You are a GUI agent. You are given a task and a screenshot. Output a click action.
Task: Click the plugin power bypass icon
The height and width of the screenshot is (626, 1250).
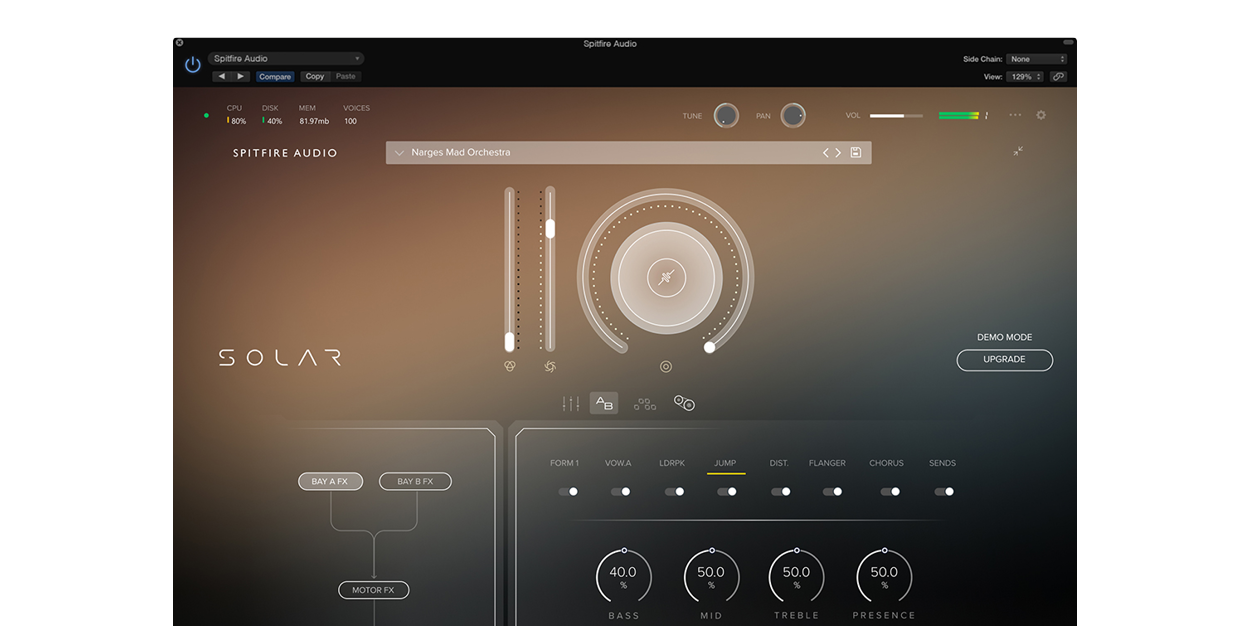point(193,65)
